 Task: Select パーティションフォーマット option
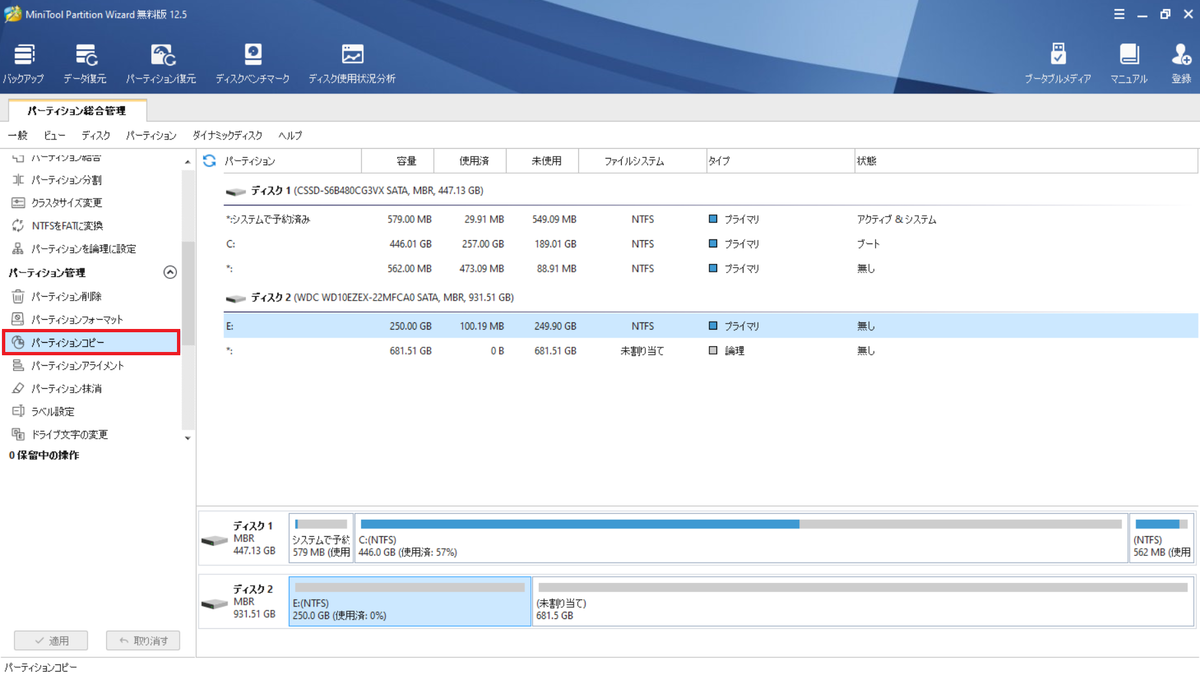(x=67, y=320)
